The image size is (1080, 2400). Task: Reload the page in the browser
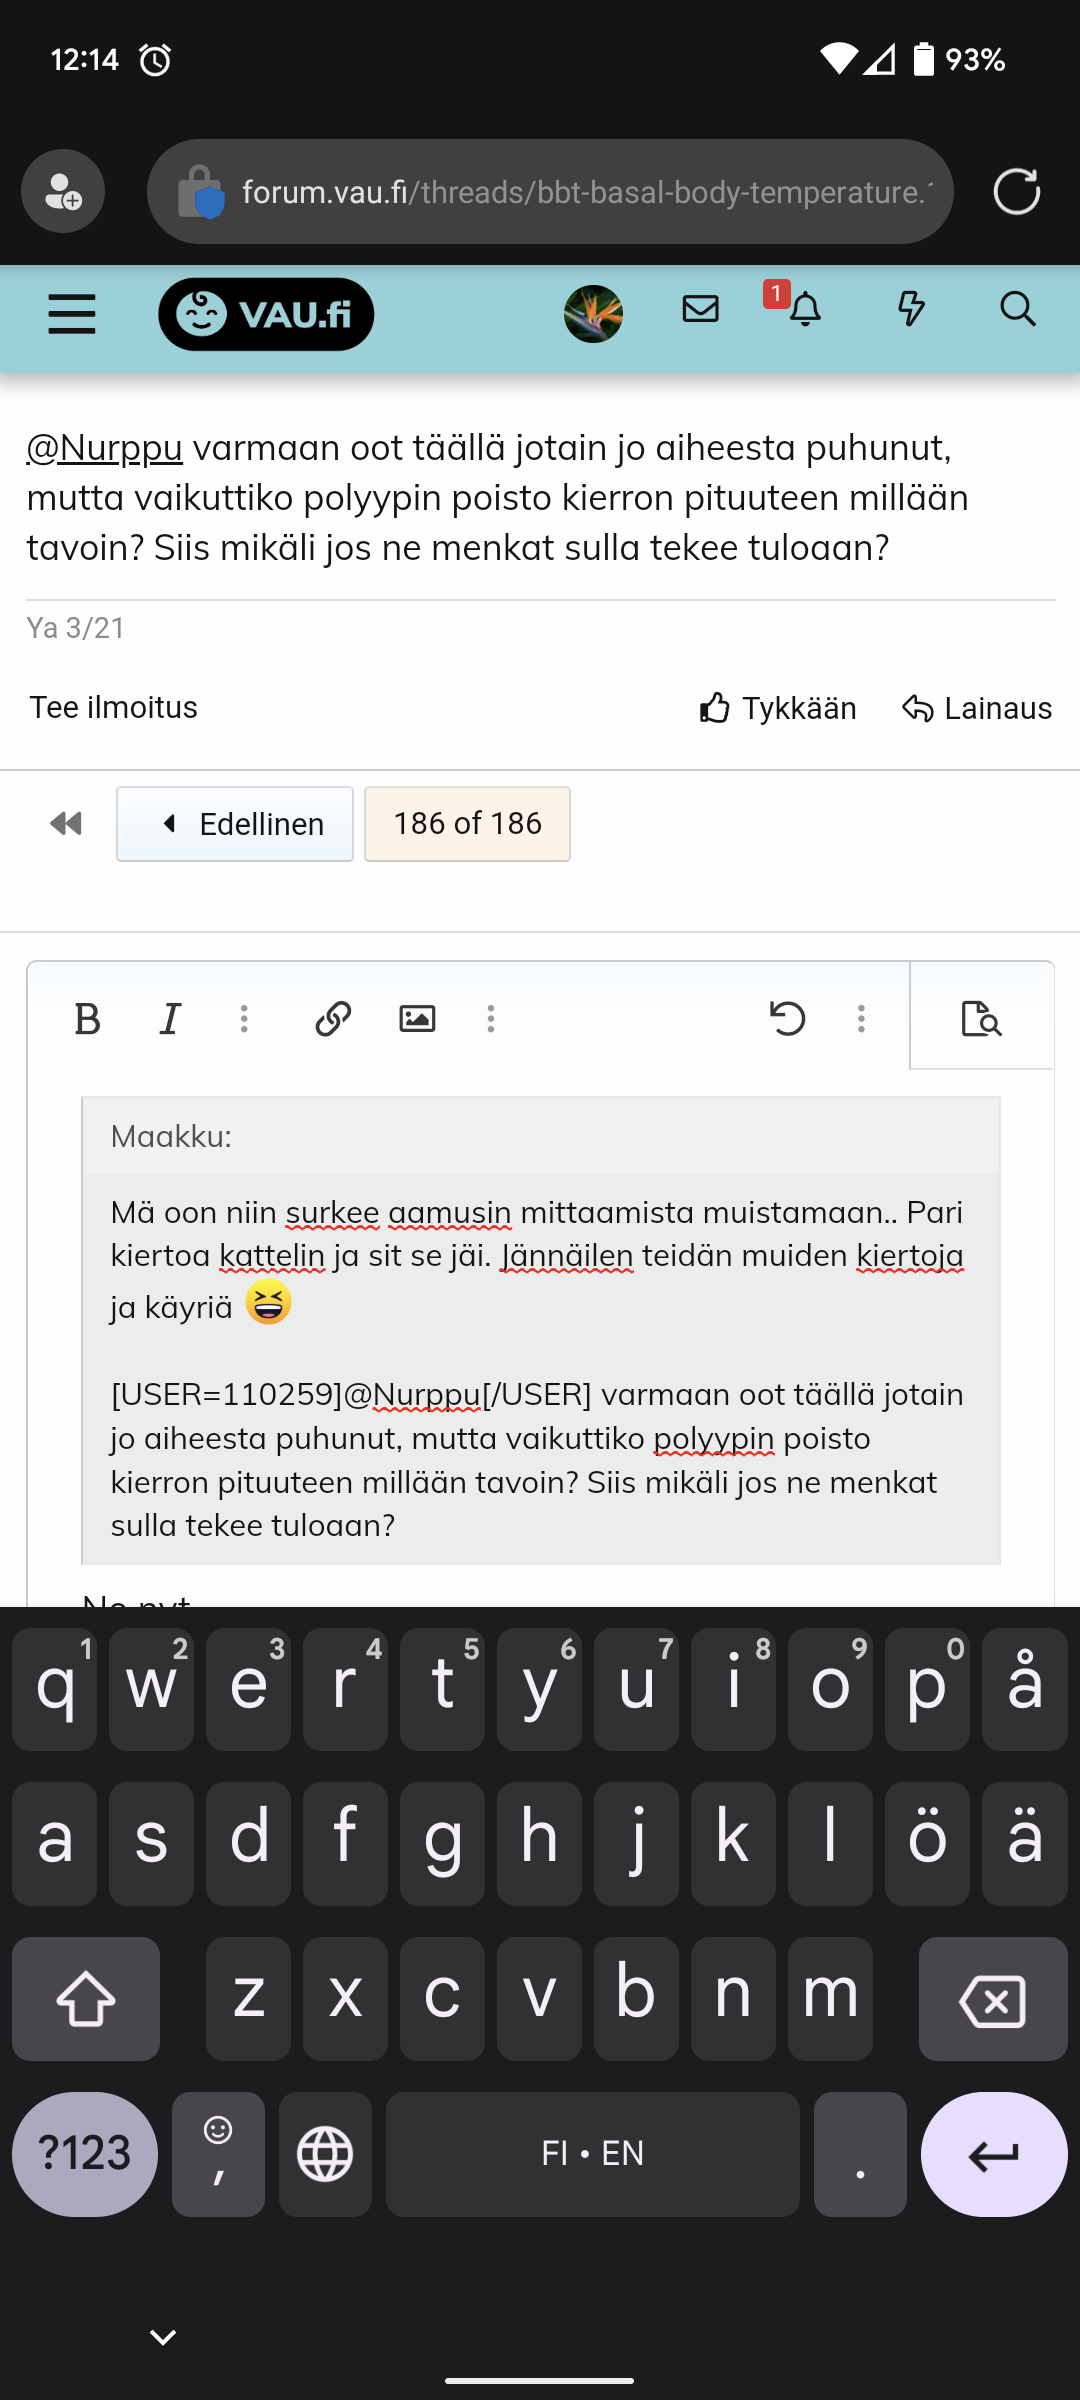click(x=1017, y=191)
